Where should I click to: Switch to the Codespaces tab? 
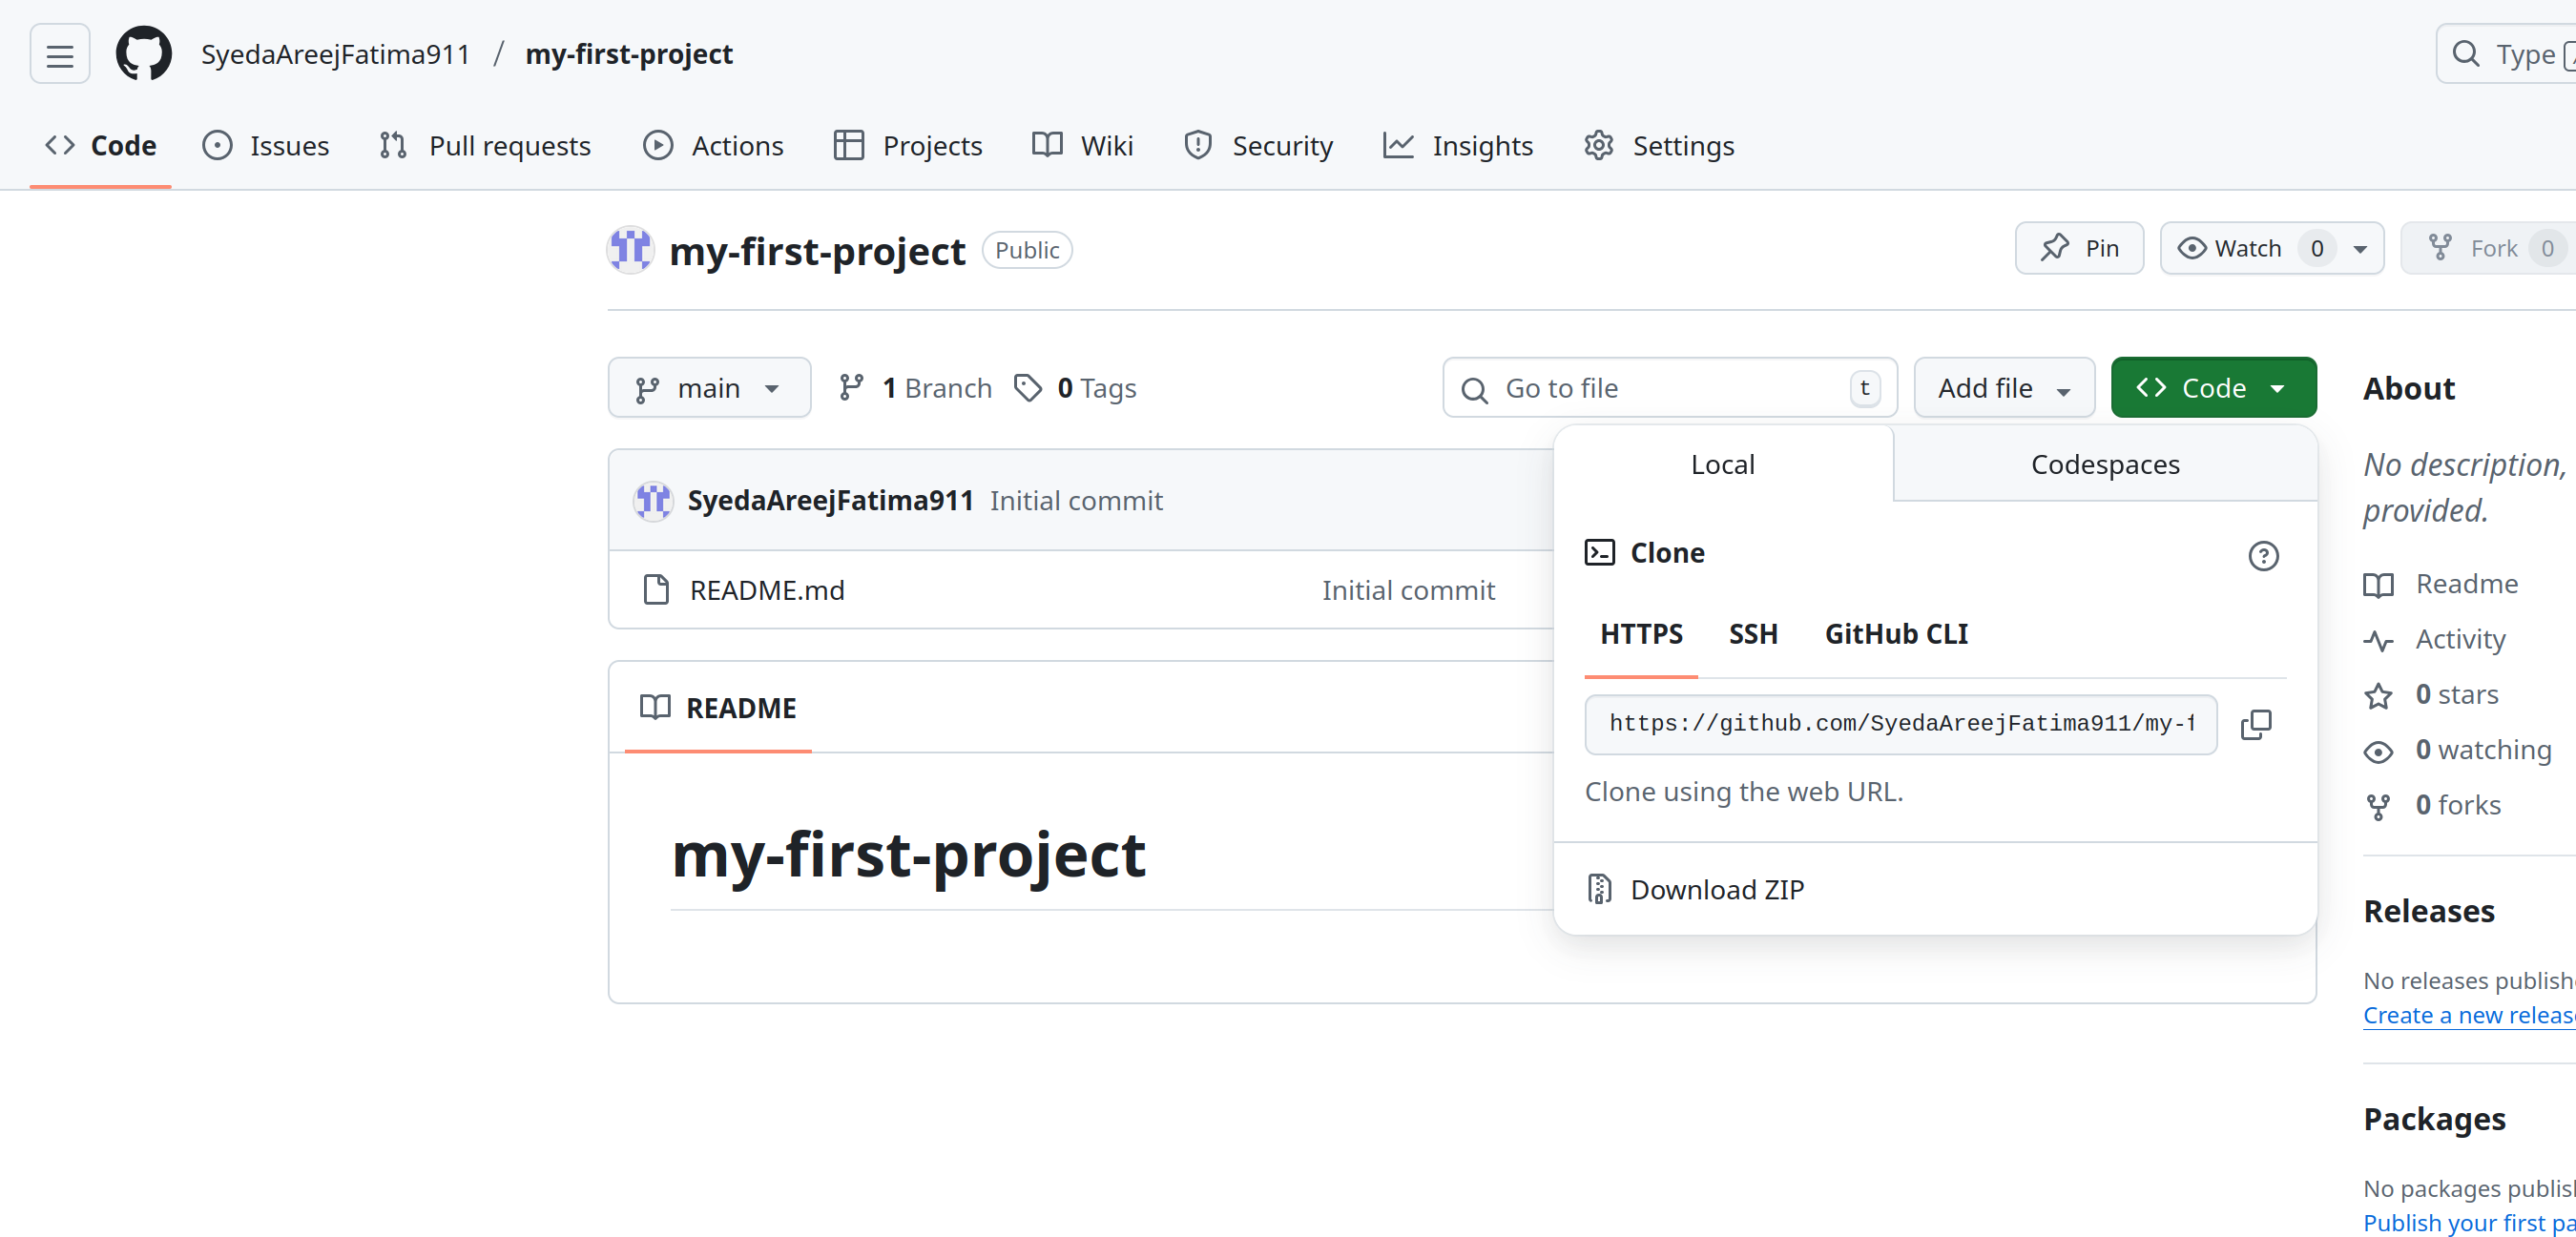point(2105,465)
